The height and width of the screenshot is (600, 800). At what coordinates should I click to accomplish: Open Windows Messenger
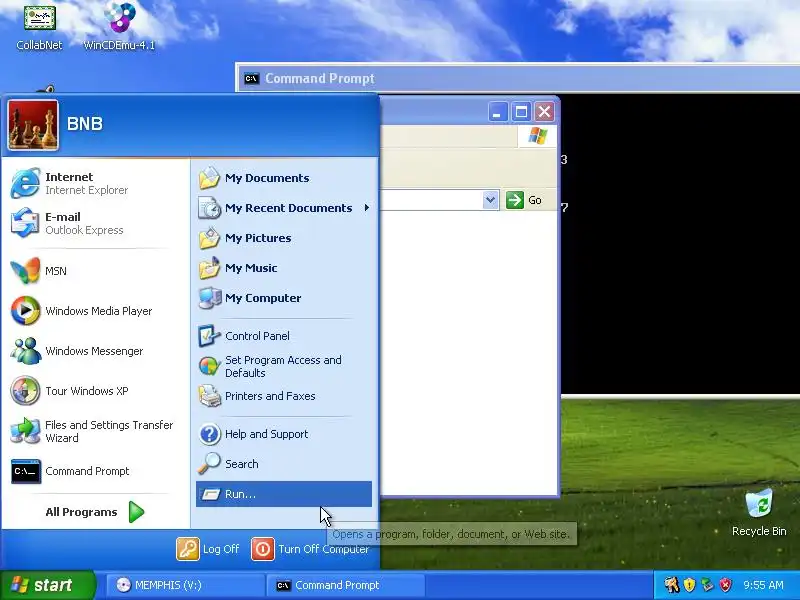[x=96, y=351]
